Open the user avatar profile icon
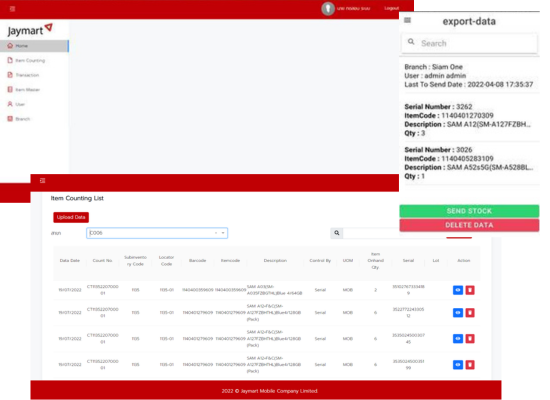550x400 pixels. pyautogui.click(x=328, y=8)
